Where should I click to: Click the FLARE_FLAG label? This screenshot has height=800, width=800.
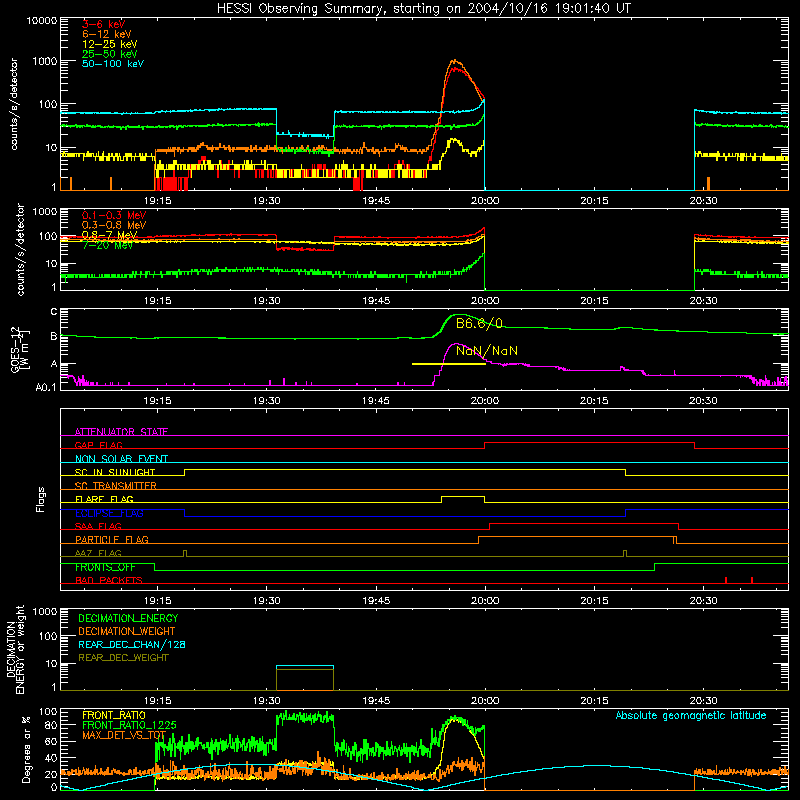pyautogui.click(x=104, y=499)
